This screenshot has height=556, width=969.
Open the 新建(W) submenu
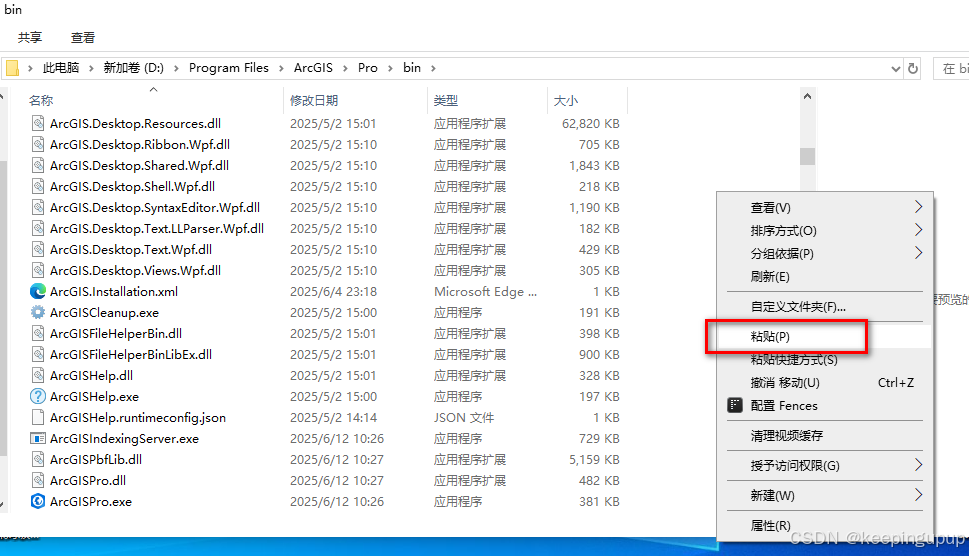(x=824, y=495)
